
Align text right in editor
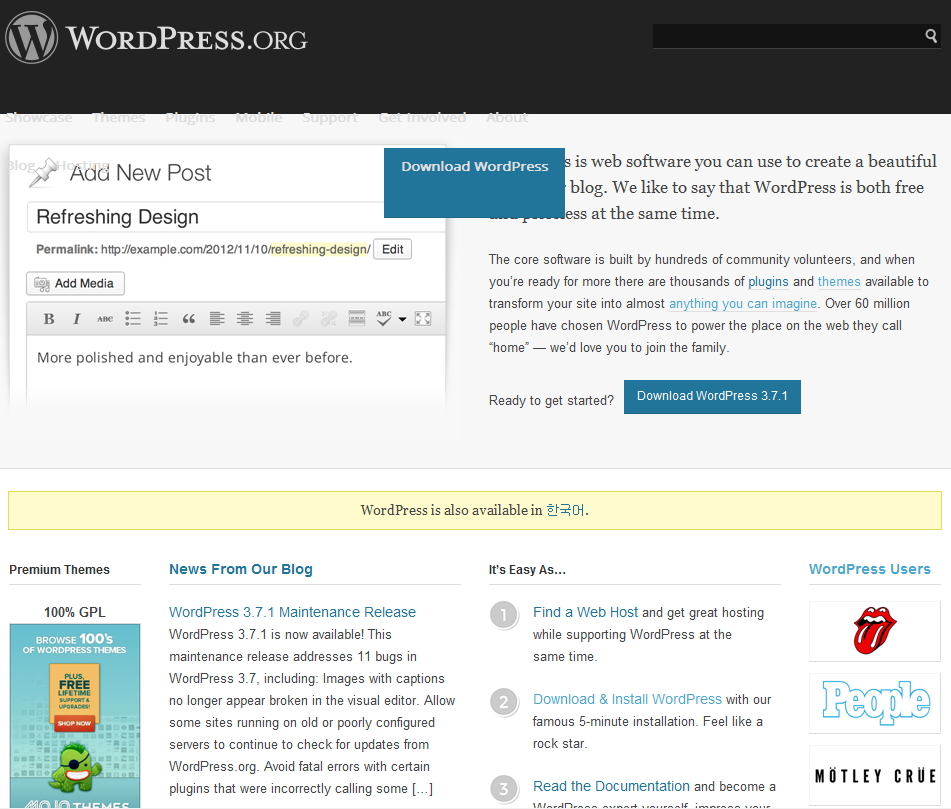point(273,319)
